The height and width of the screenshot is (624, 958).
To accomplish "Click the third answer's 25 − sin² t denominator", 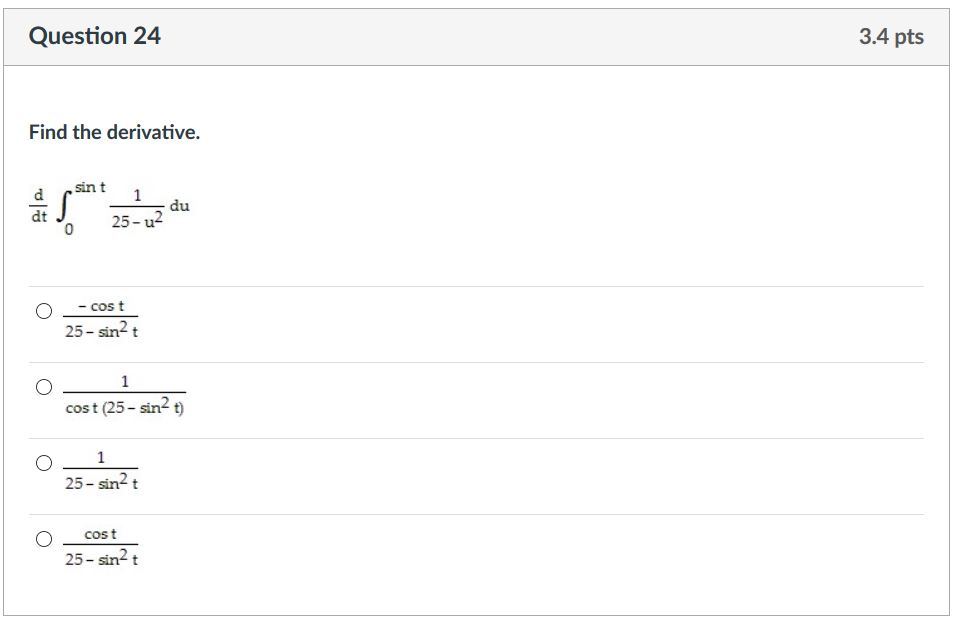I will (x=101, y=482).
